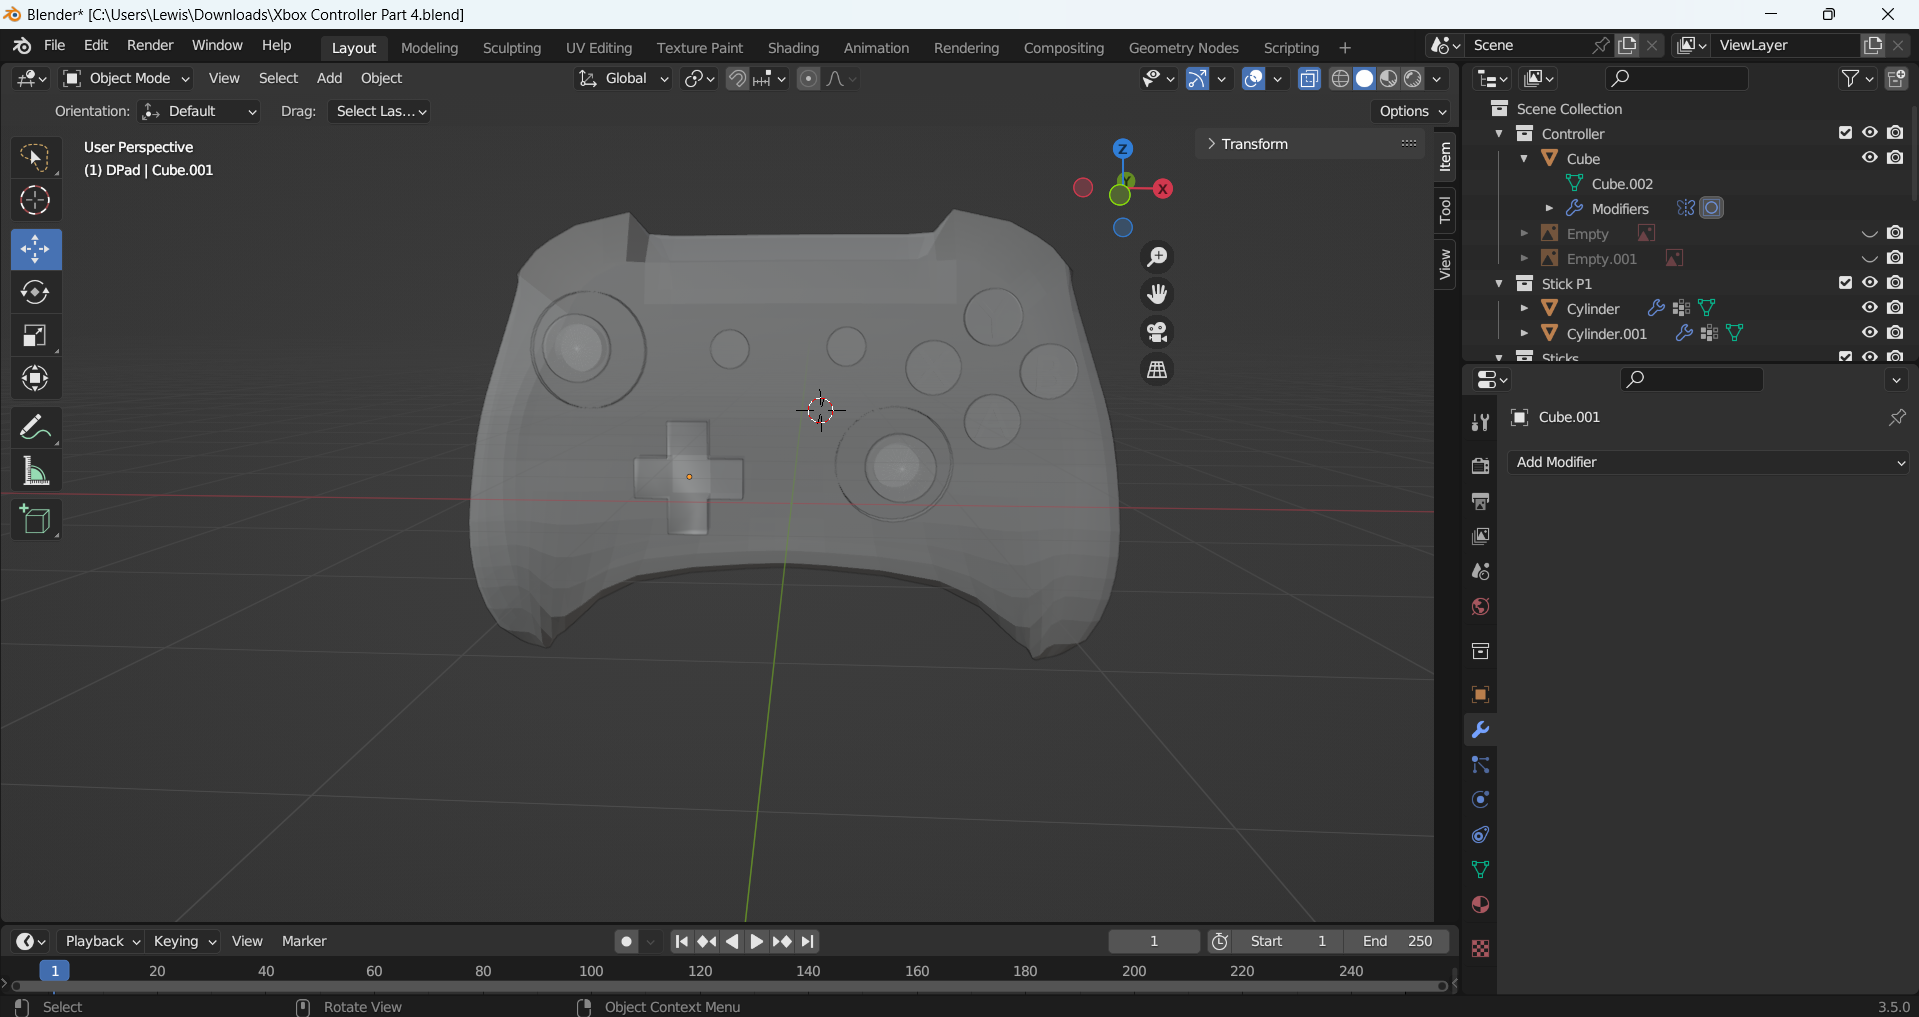The width and height of the screenshot is (1919, 1017).
Task: Open the Object Mode dropdown
Action: (126, 78)
